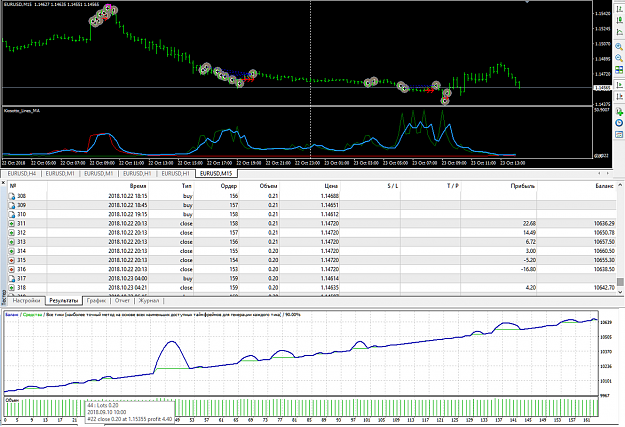625x427 pixels.
Task: Toggle chart auto scroll
Action: 619,85
